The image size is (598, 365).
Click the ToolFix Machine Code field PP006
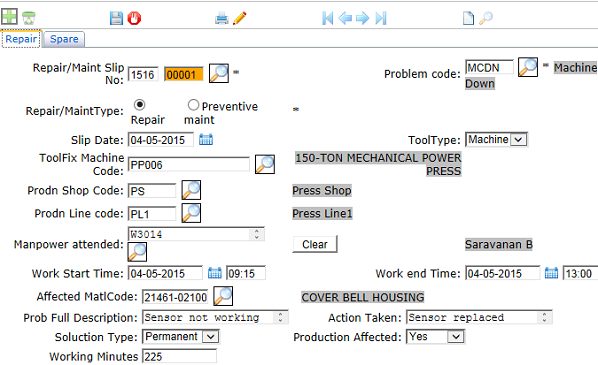pos(188,165)
